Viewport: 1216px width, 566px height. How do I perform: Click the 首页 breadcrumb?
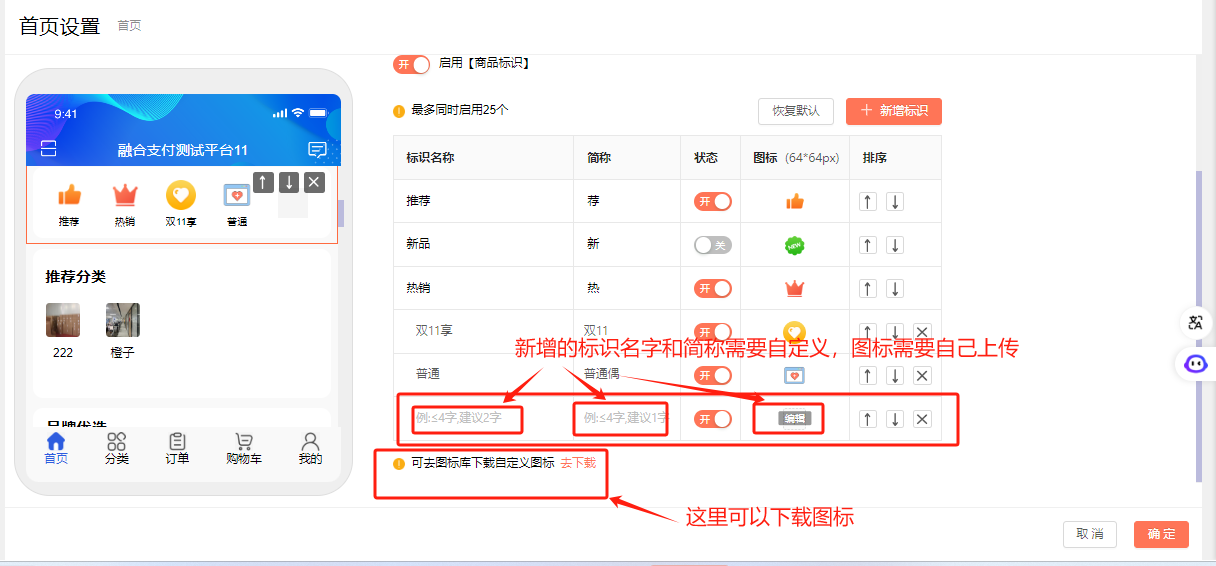coord(129,26)
